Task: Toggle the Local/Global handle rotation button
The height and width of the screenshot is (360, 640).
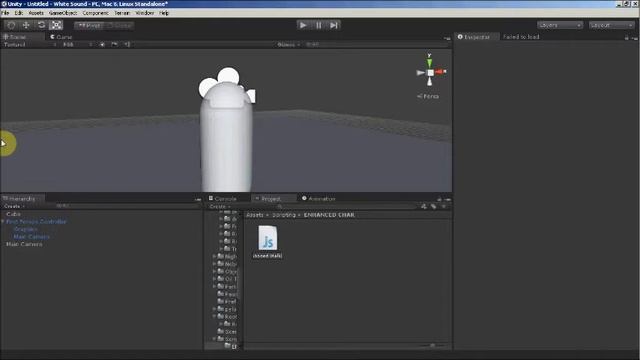Action: pyautogui.click(x=119, y=25)
